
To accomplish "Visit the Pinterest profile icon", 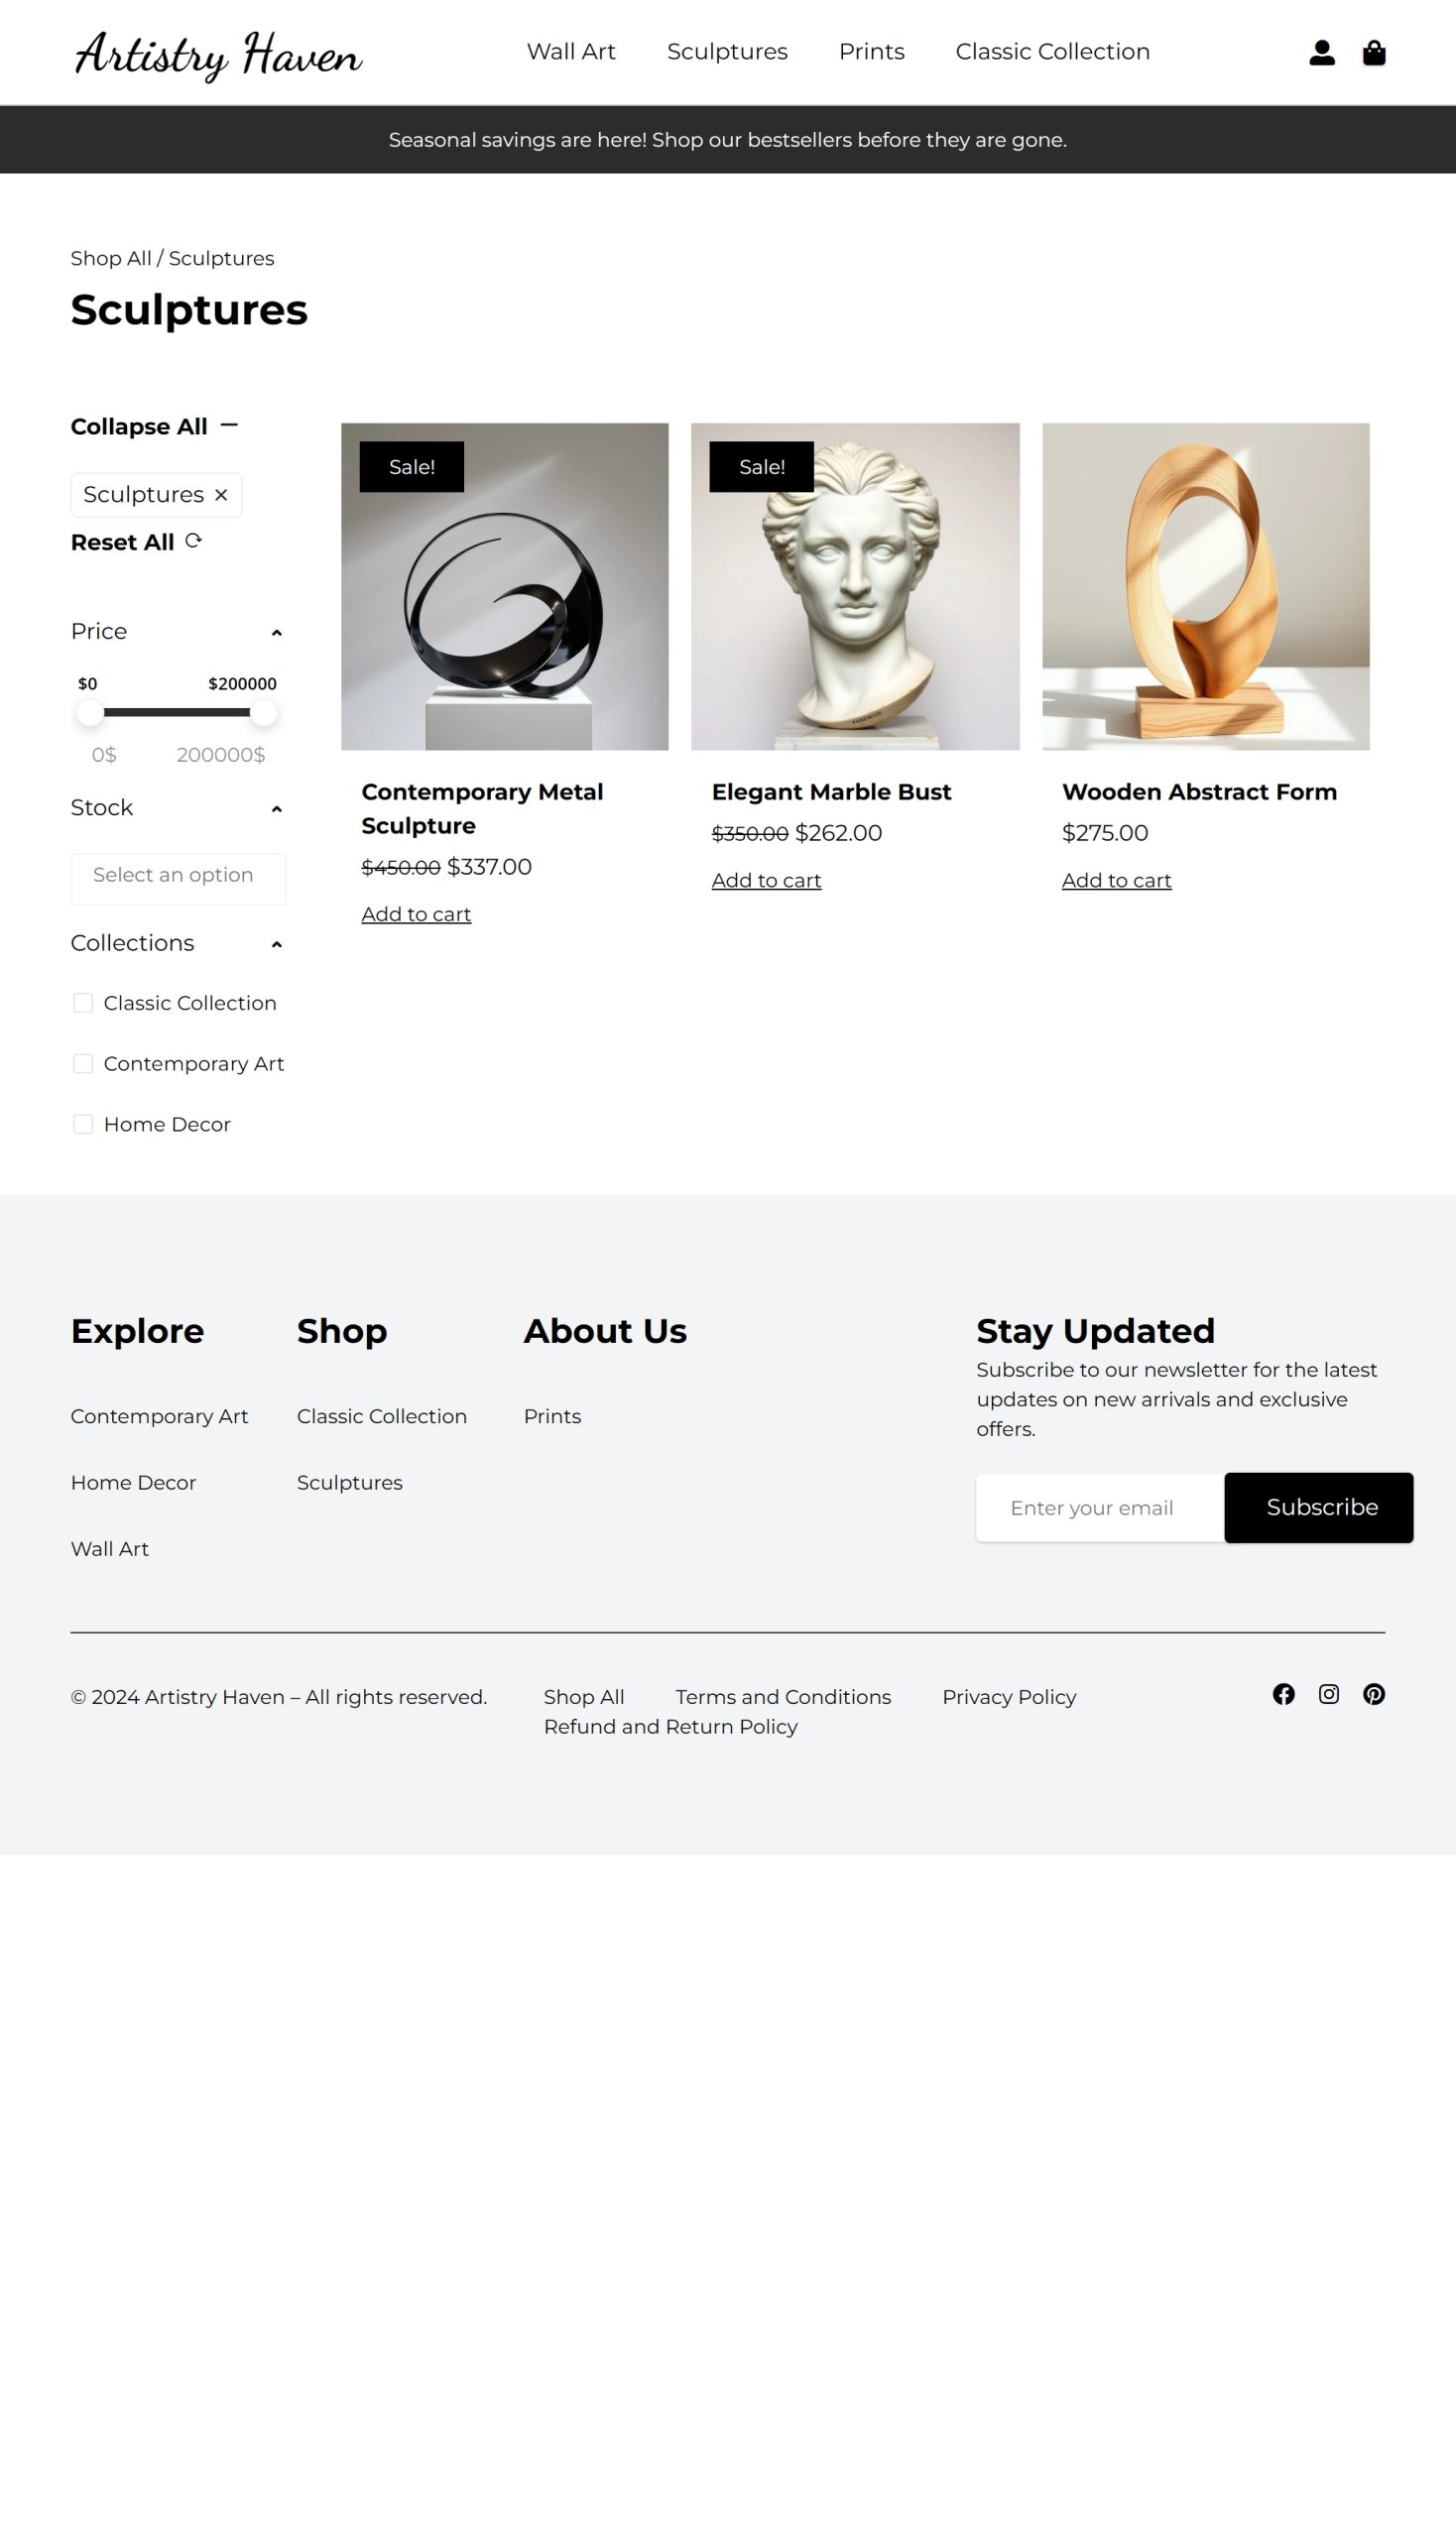I will pos(1374,1694).
